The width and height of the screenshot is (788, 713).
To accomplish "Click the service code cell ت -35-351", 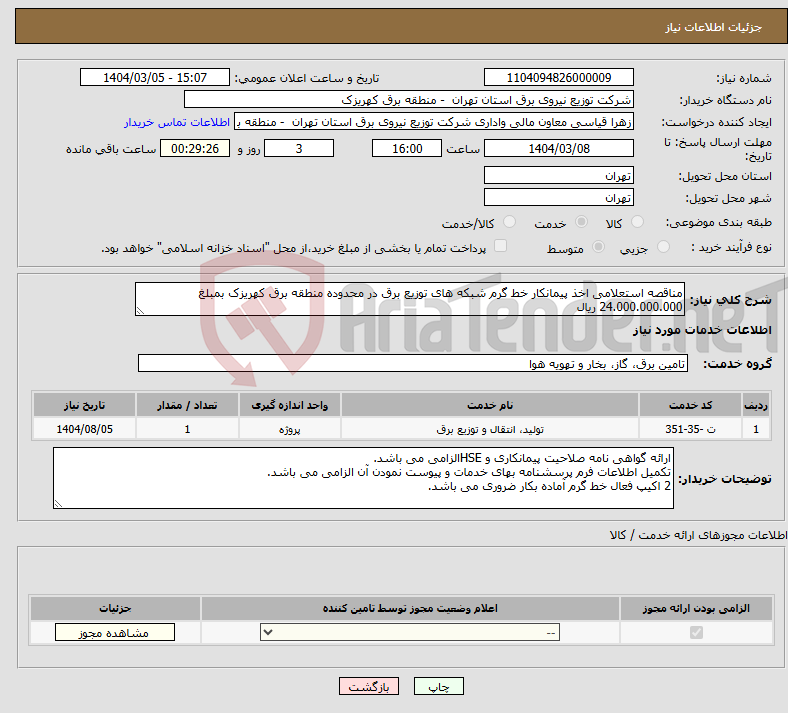I will point(691,429).
